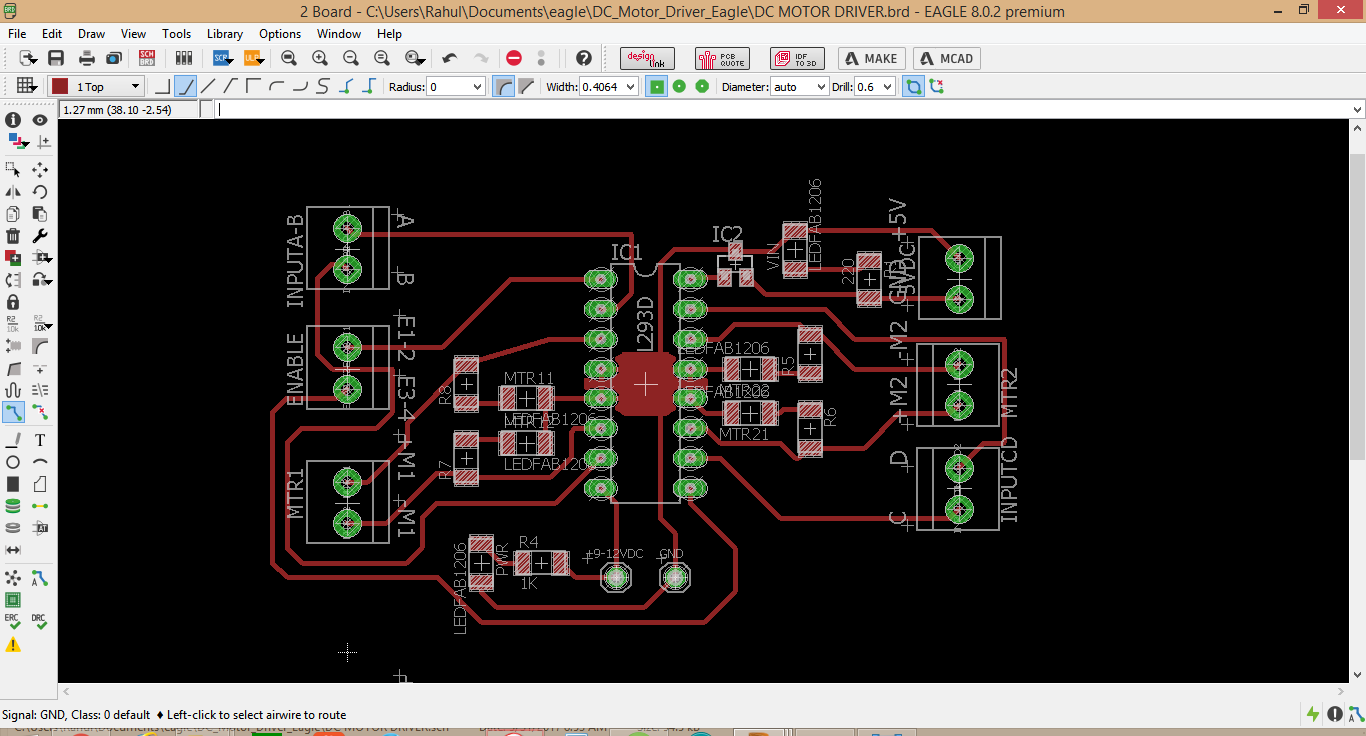Click the red Stop command icon
The width and height of the screenshot is (1366, 736).
[514, 58]
